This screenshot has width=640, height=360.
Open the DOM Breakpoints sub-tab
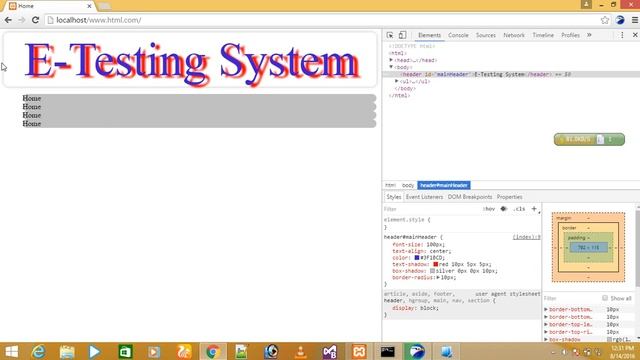click(470, 197)
